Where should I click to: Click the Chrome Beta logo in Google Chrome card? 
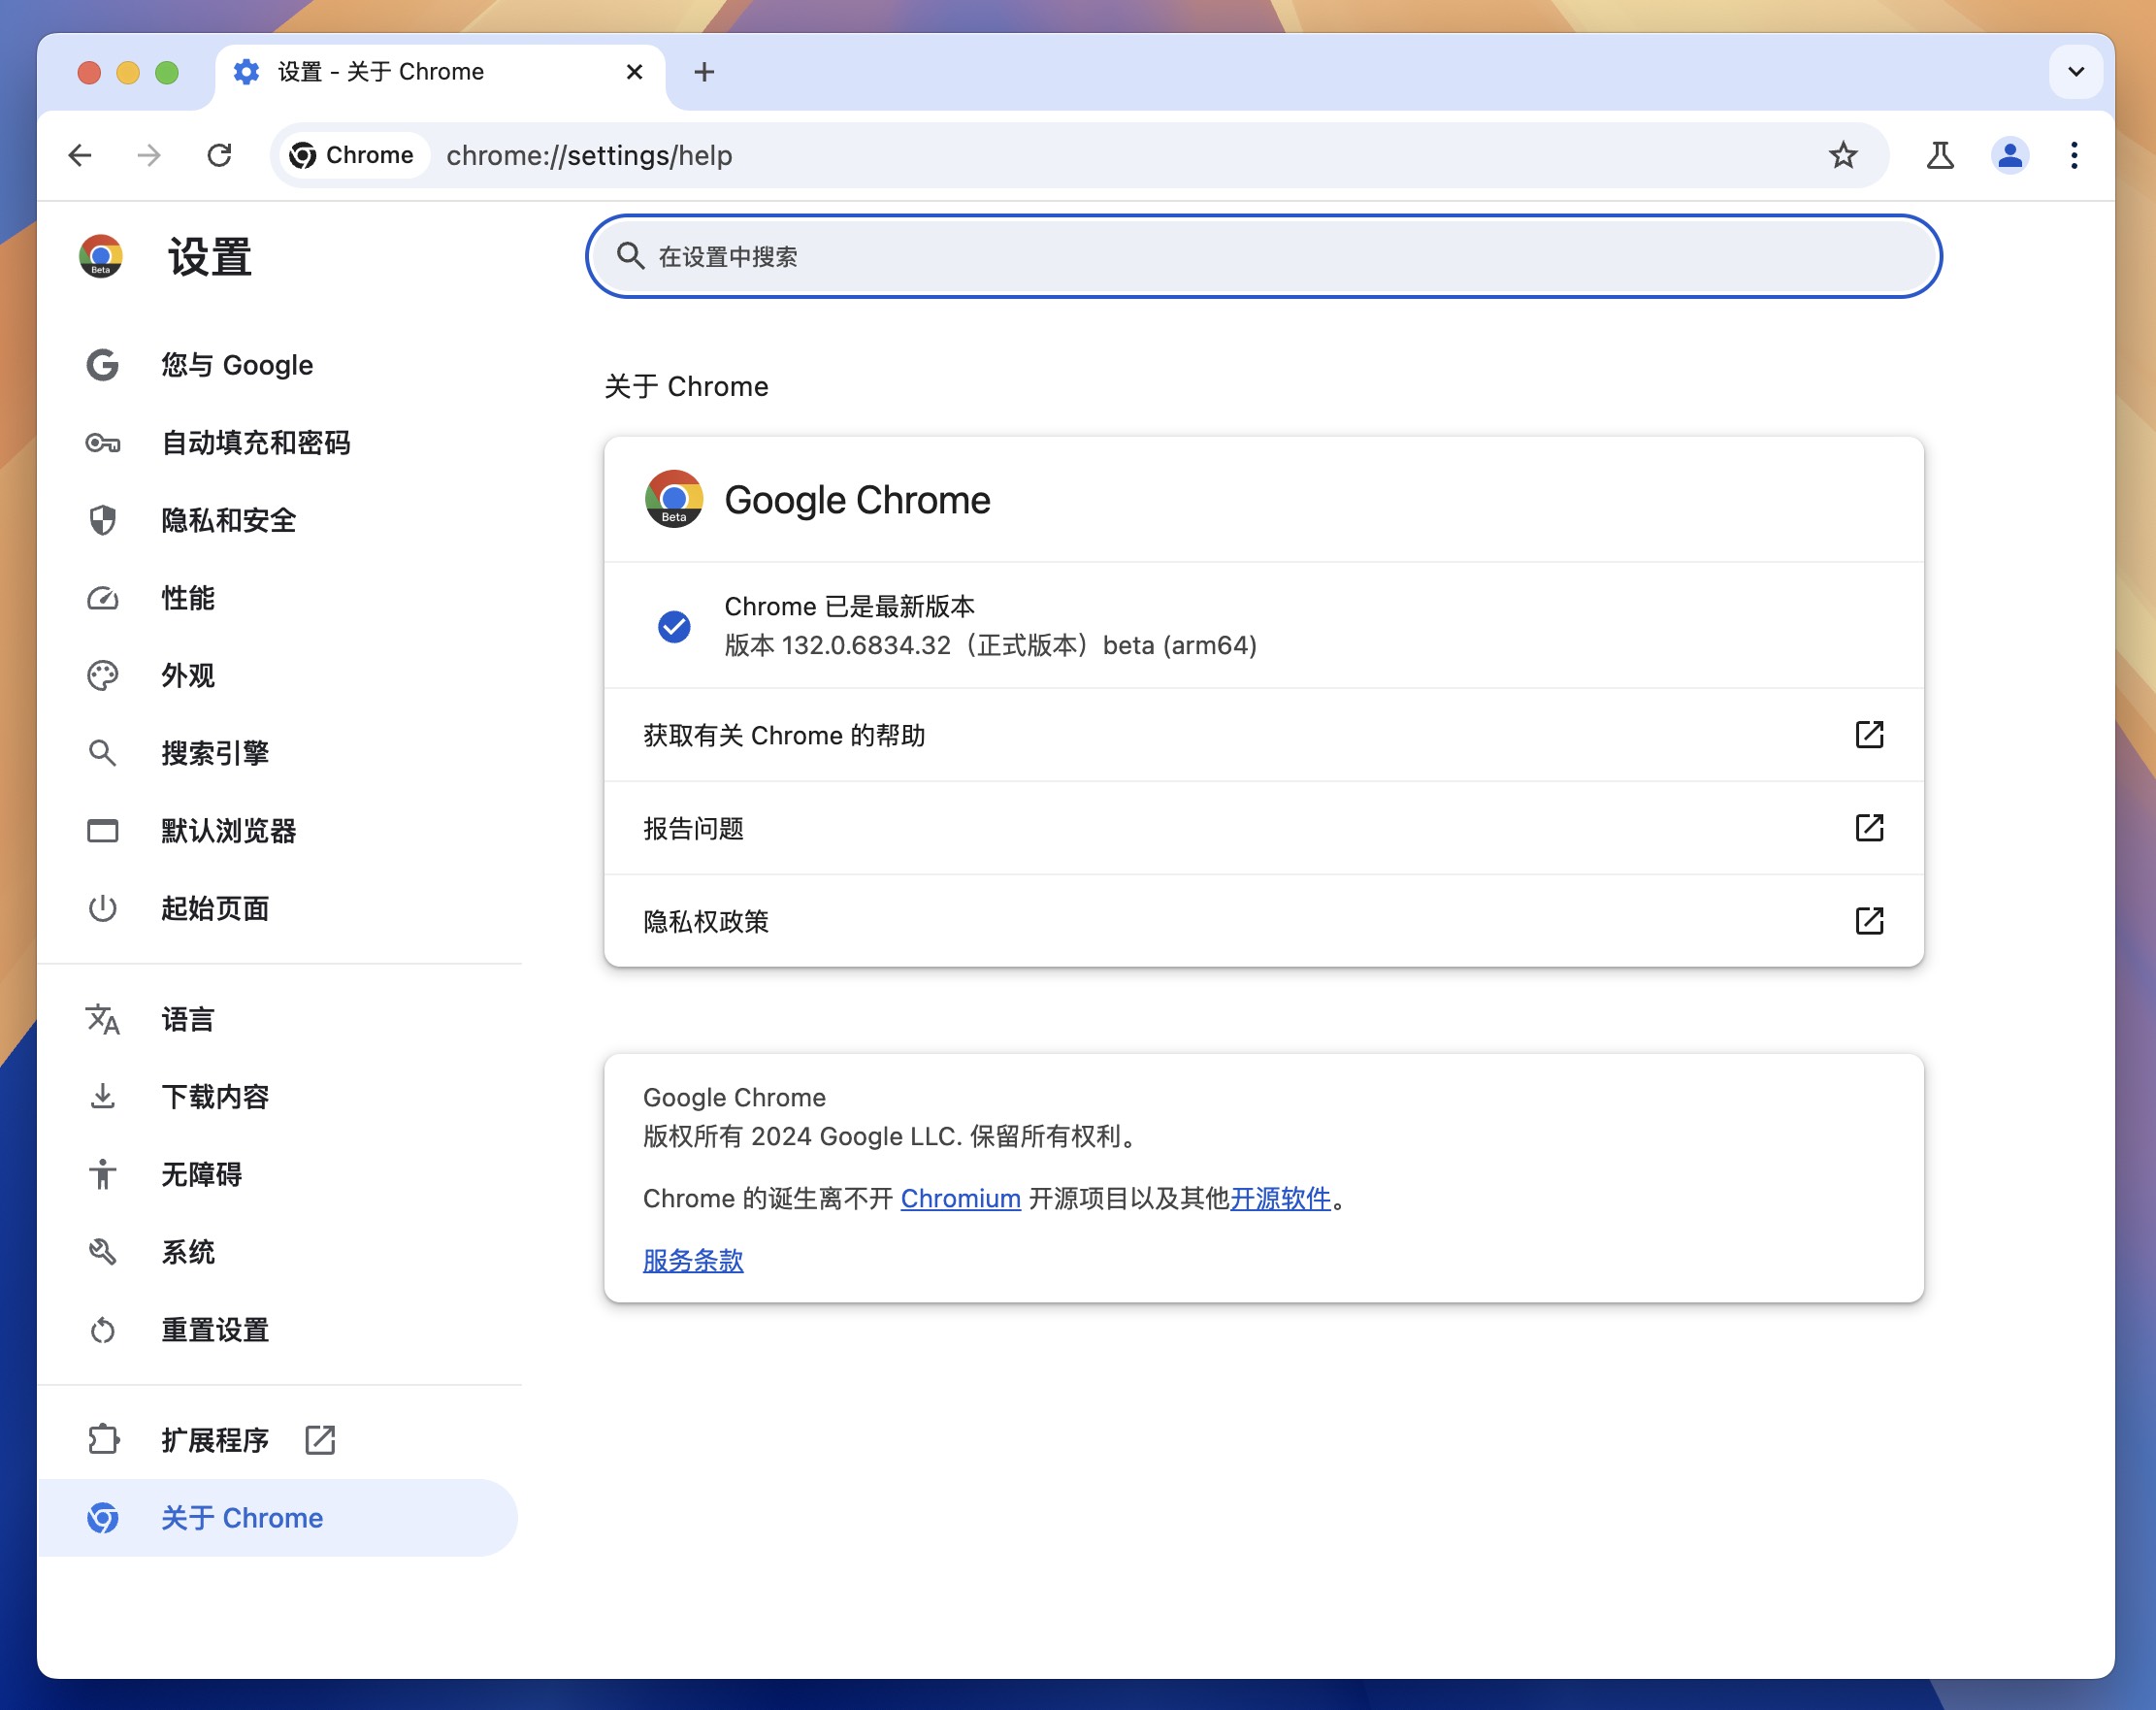coord(674,499)
